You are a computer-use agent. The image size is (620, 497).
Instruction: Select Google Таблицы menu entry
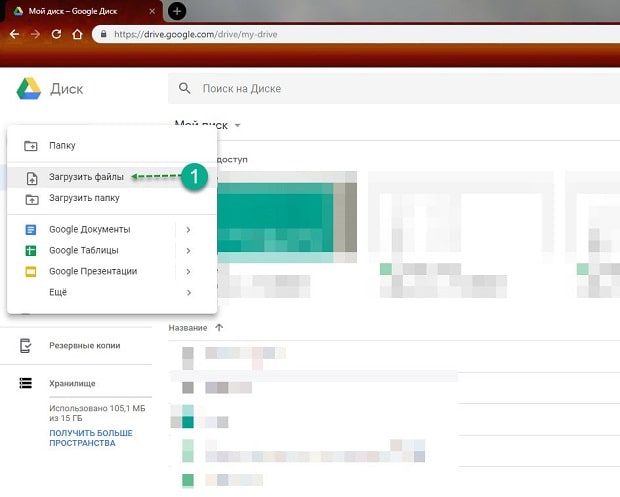click(x=112, y=250)
